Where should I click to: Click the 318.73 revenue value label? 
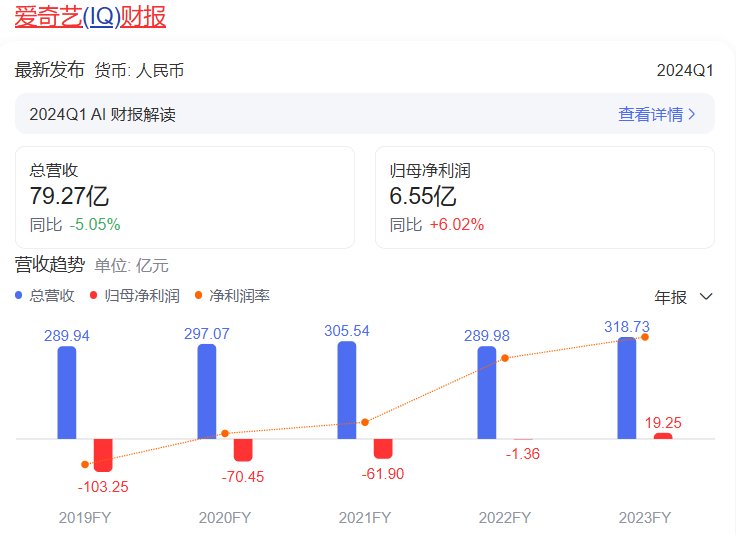627,326
